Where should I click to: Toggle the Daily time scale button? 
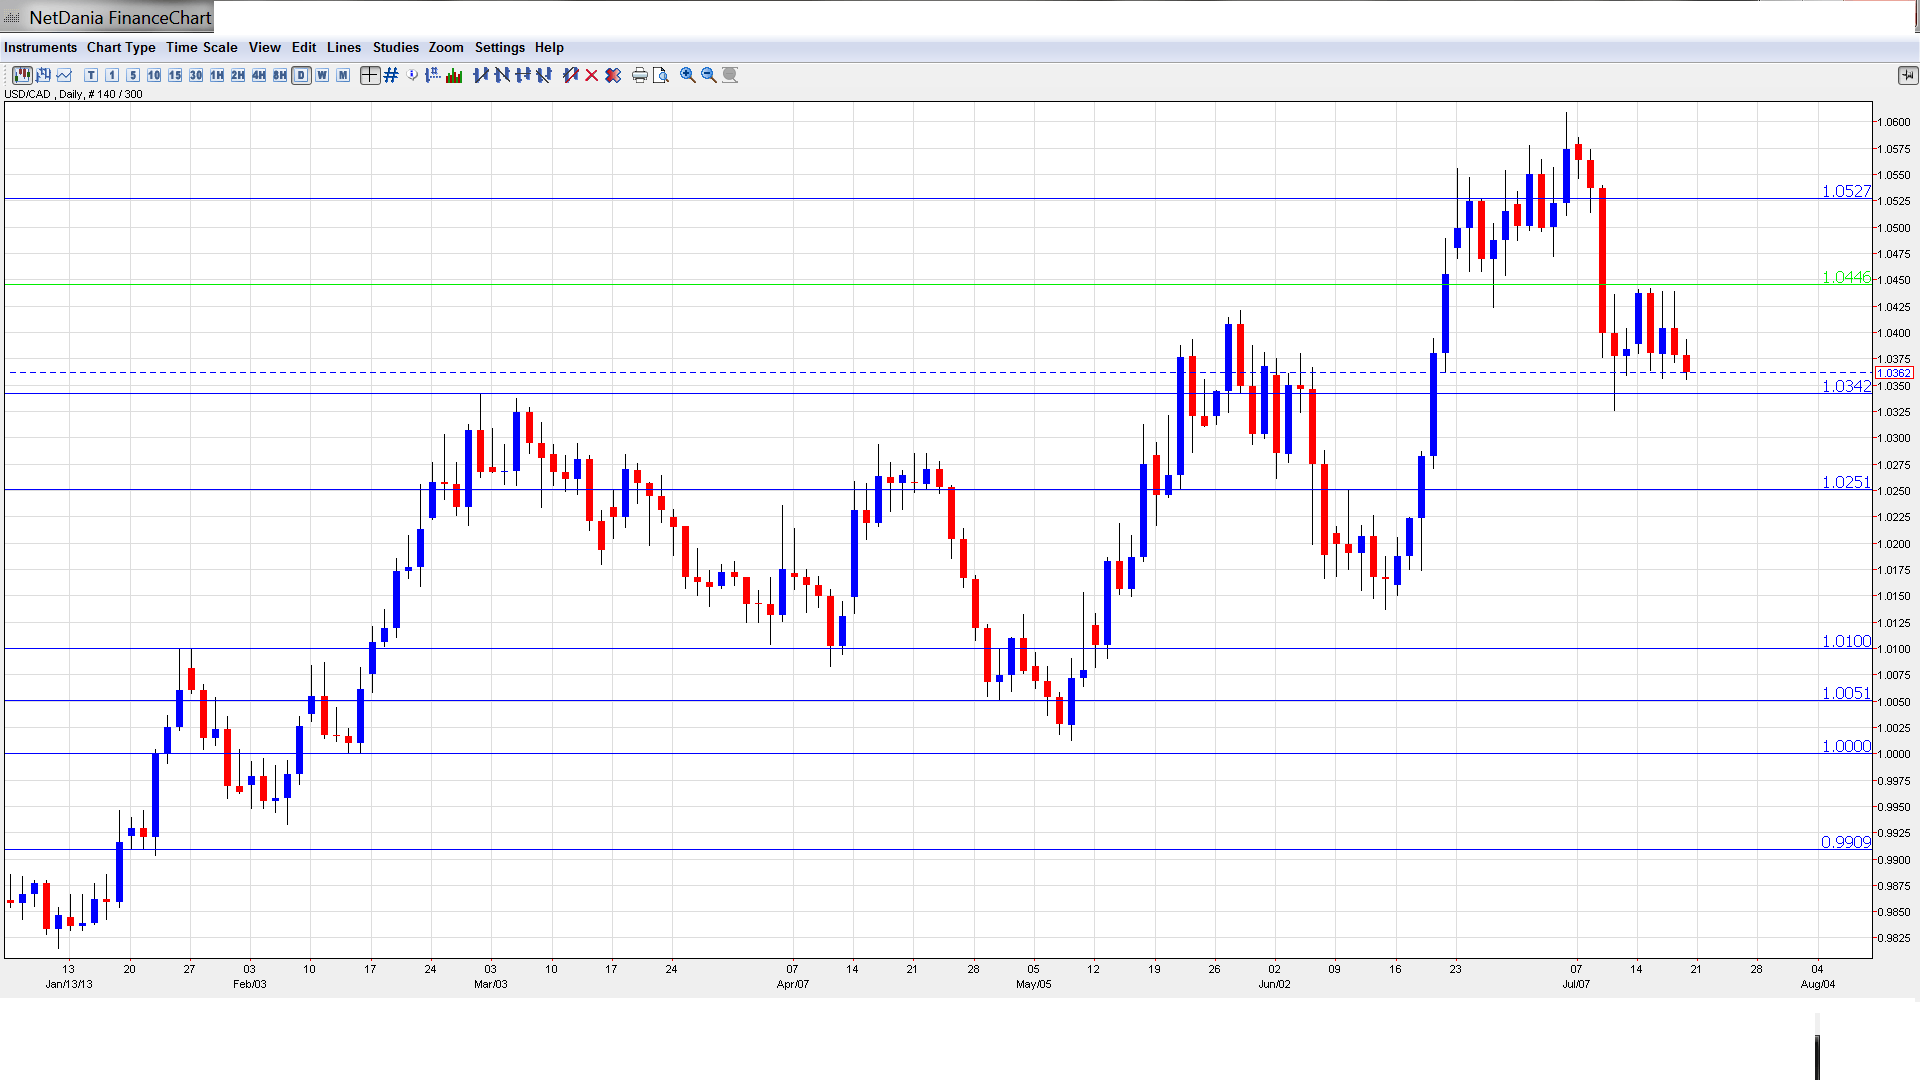tap(301, 75)
